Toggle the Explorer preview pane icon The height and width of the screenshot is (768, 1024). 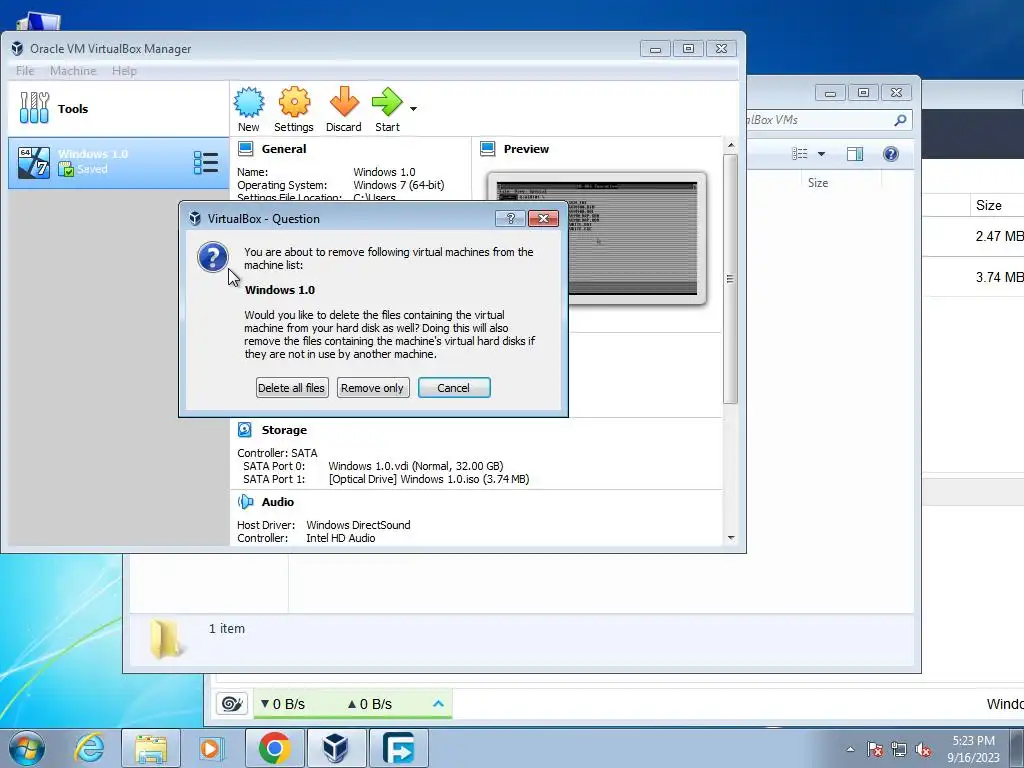[855, 153]
